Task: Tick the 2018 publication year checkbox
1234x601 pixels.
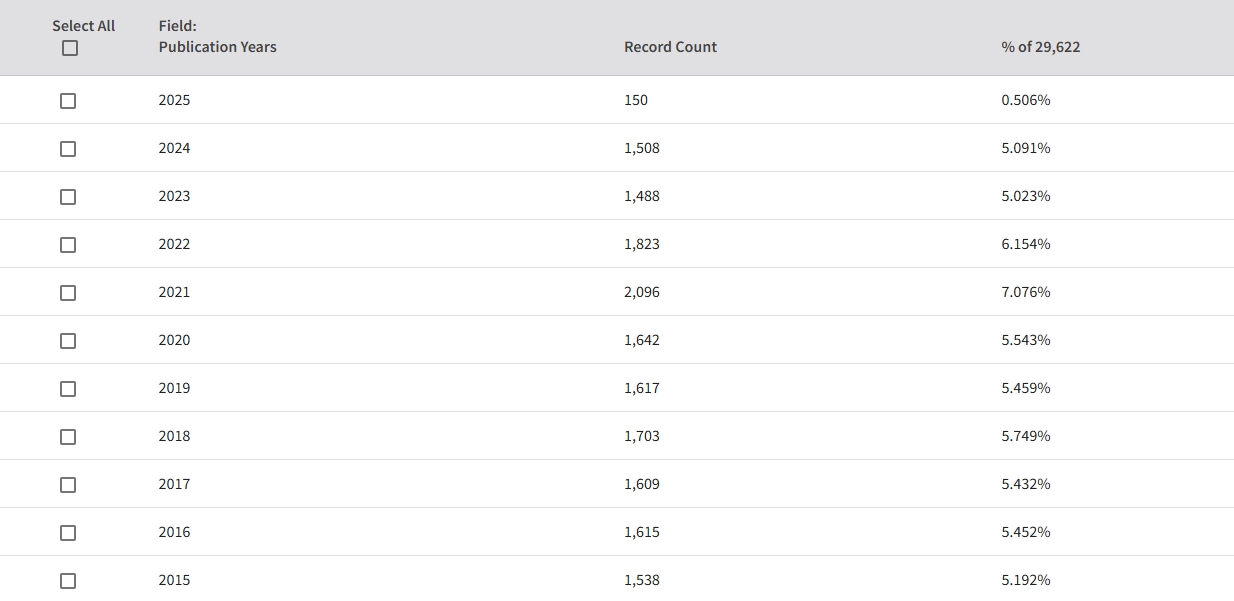Action: (68, 437)
